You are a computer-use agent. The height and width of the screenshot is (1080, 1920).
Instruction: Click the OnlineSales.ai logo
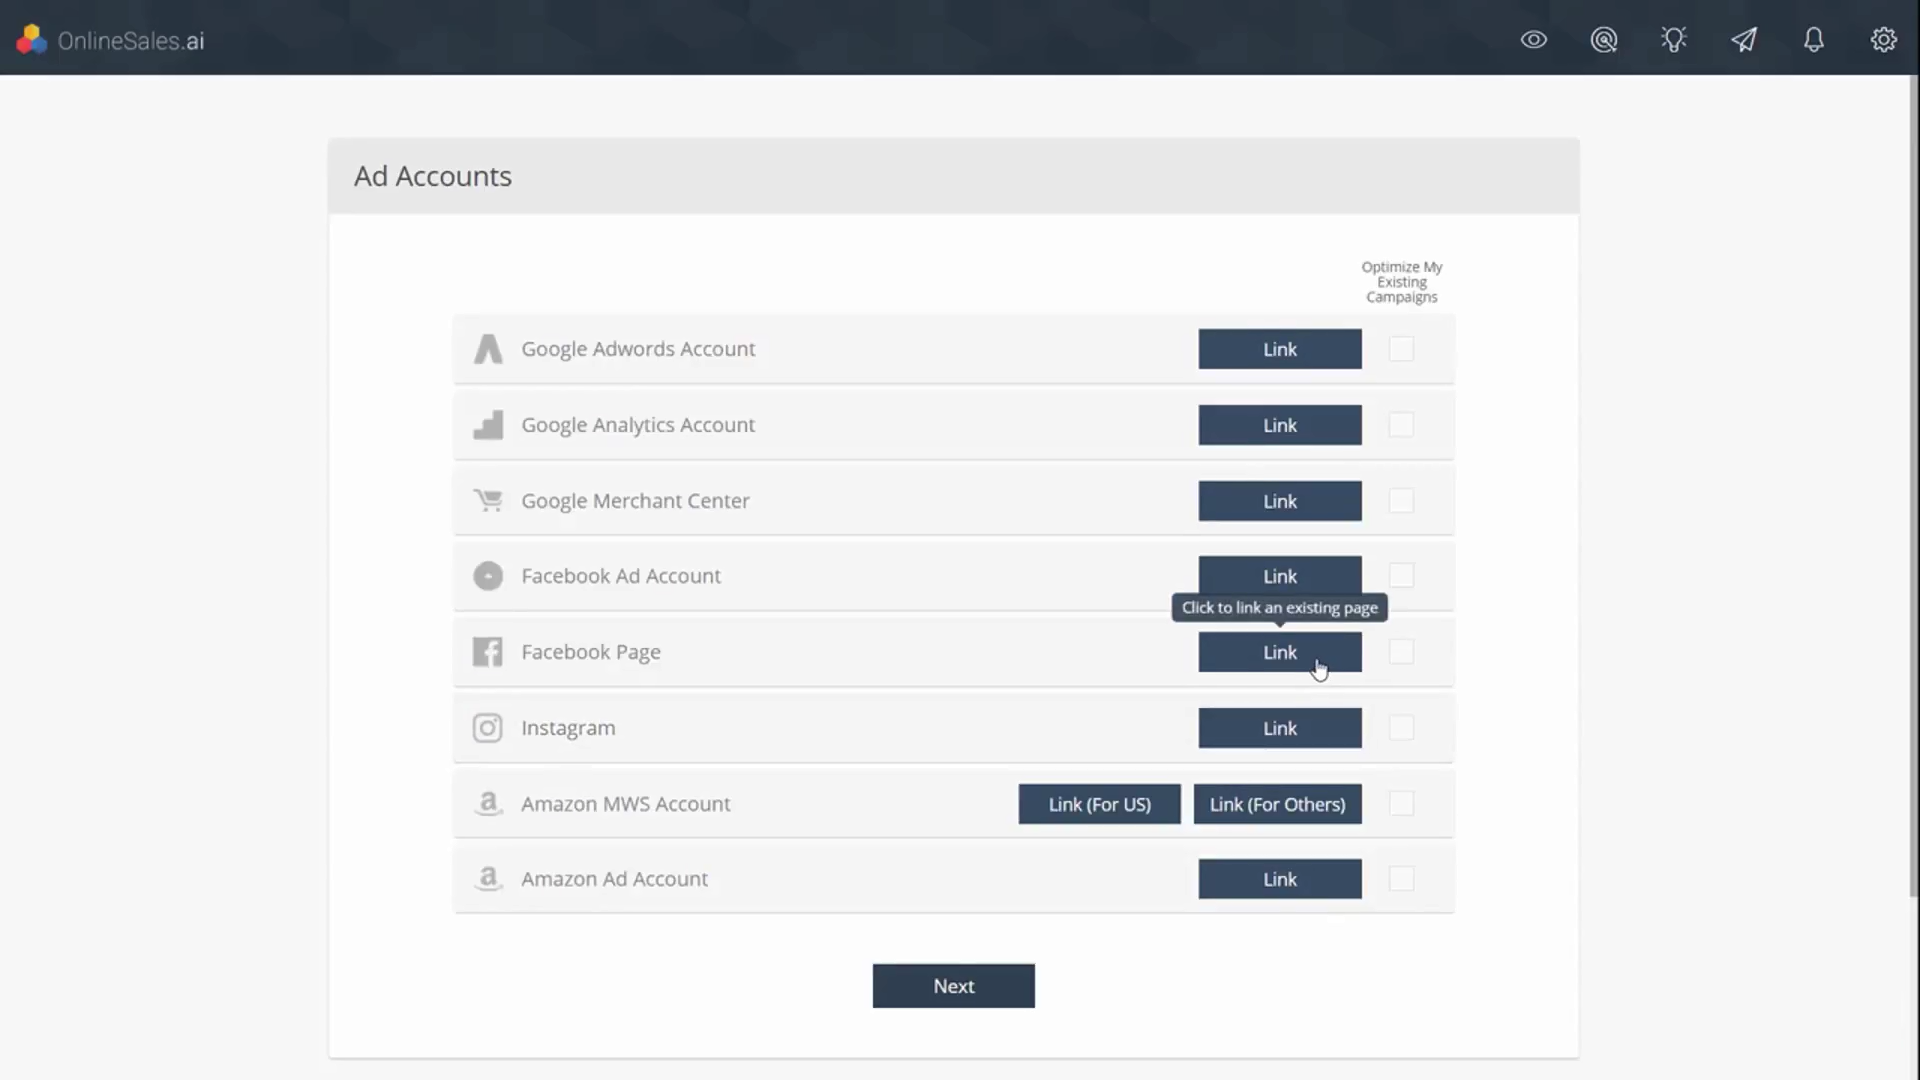110,40
